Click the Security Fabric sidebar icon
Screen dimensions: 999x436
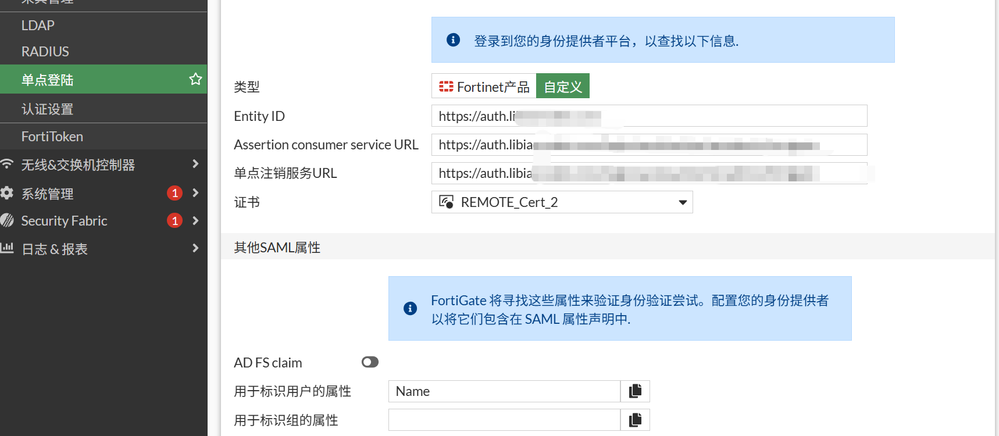8,221
